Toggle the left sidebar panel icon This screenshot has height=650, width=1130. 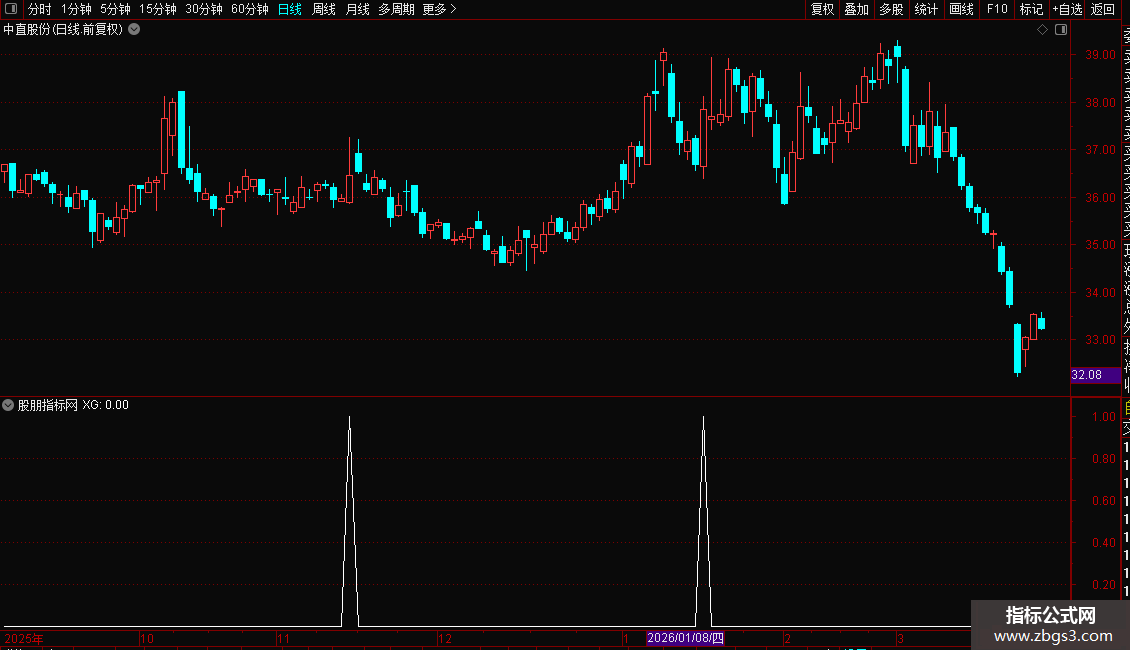pos(11,9)
